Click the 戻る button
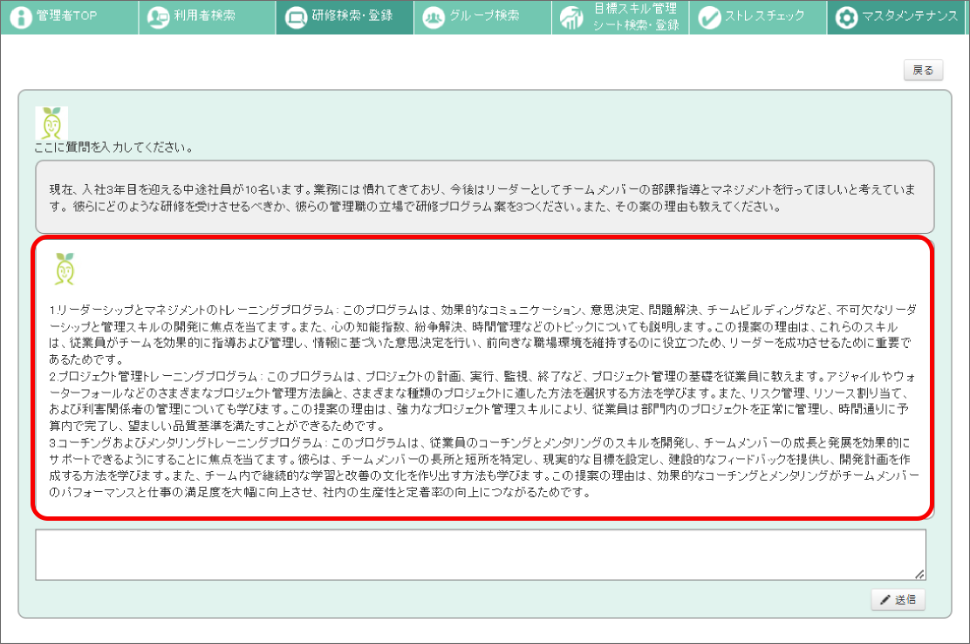This screenshot has height=644, width=970. (923, 70)
